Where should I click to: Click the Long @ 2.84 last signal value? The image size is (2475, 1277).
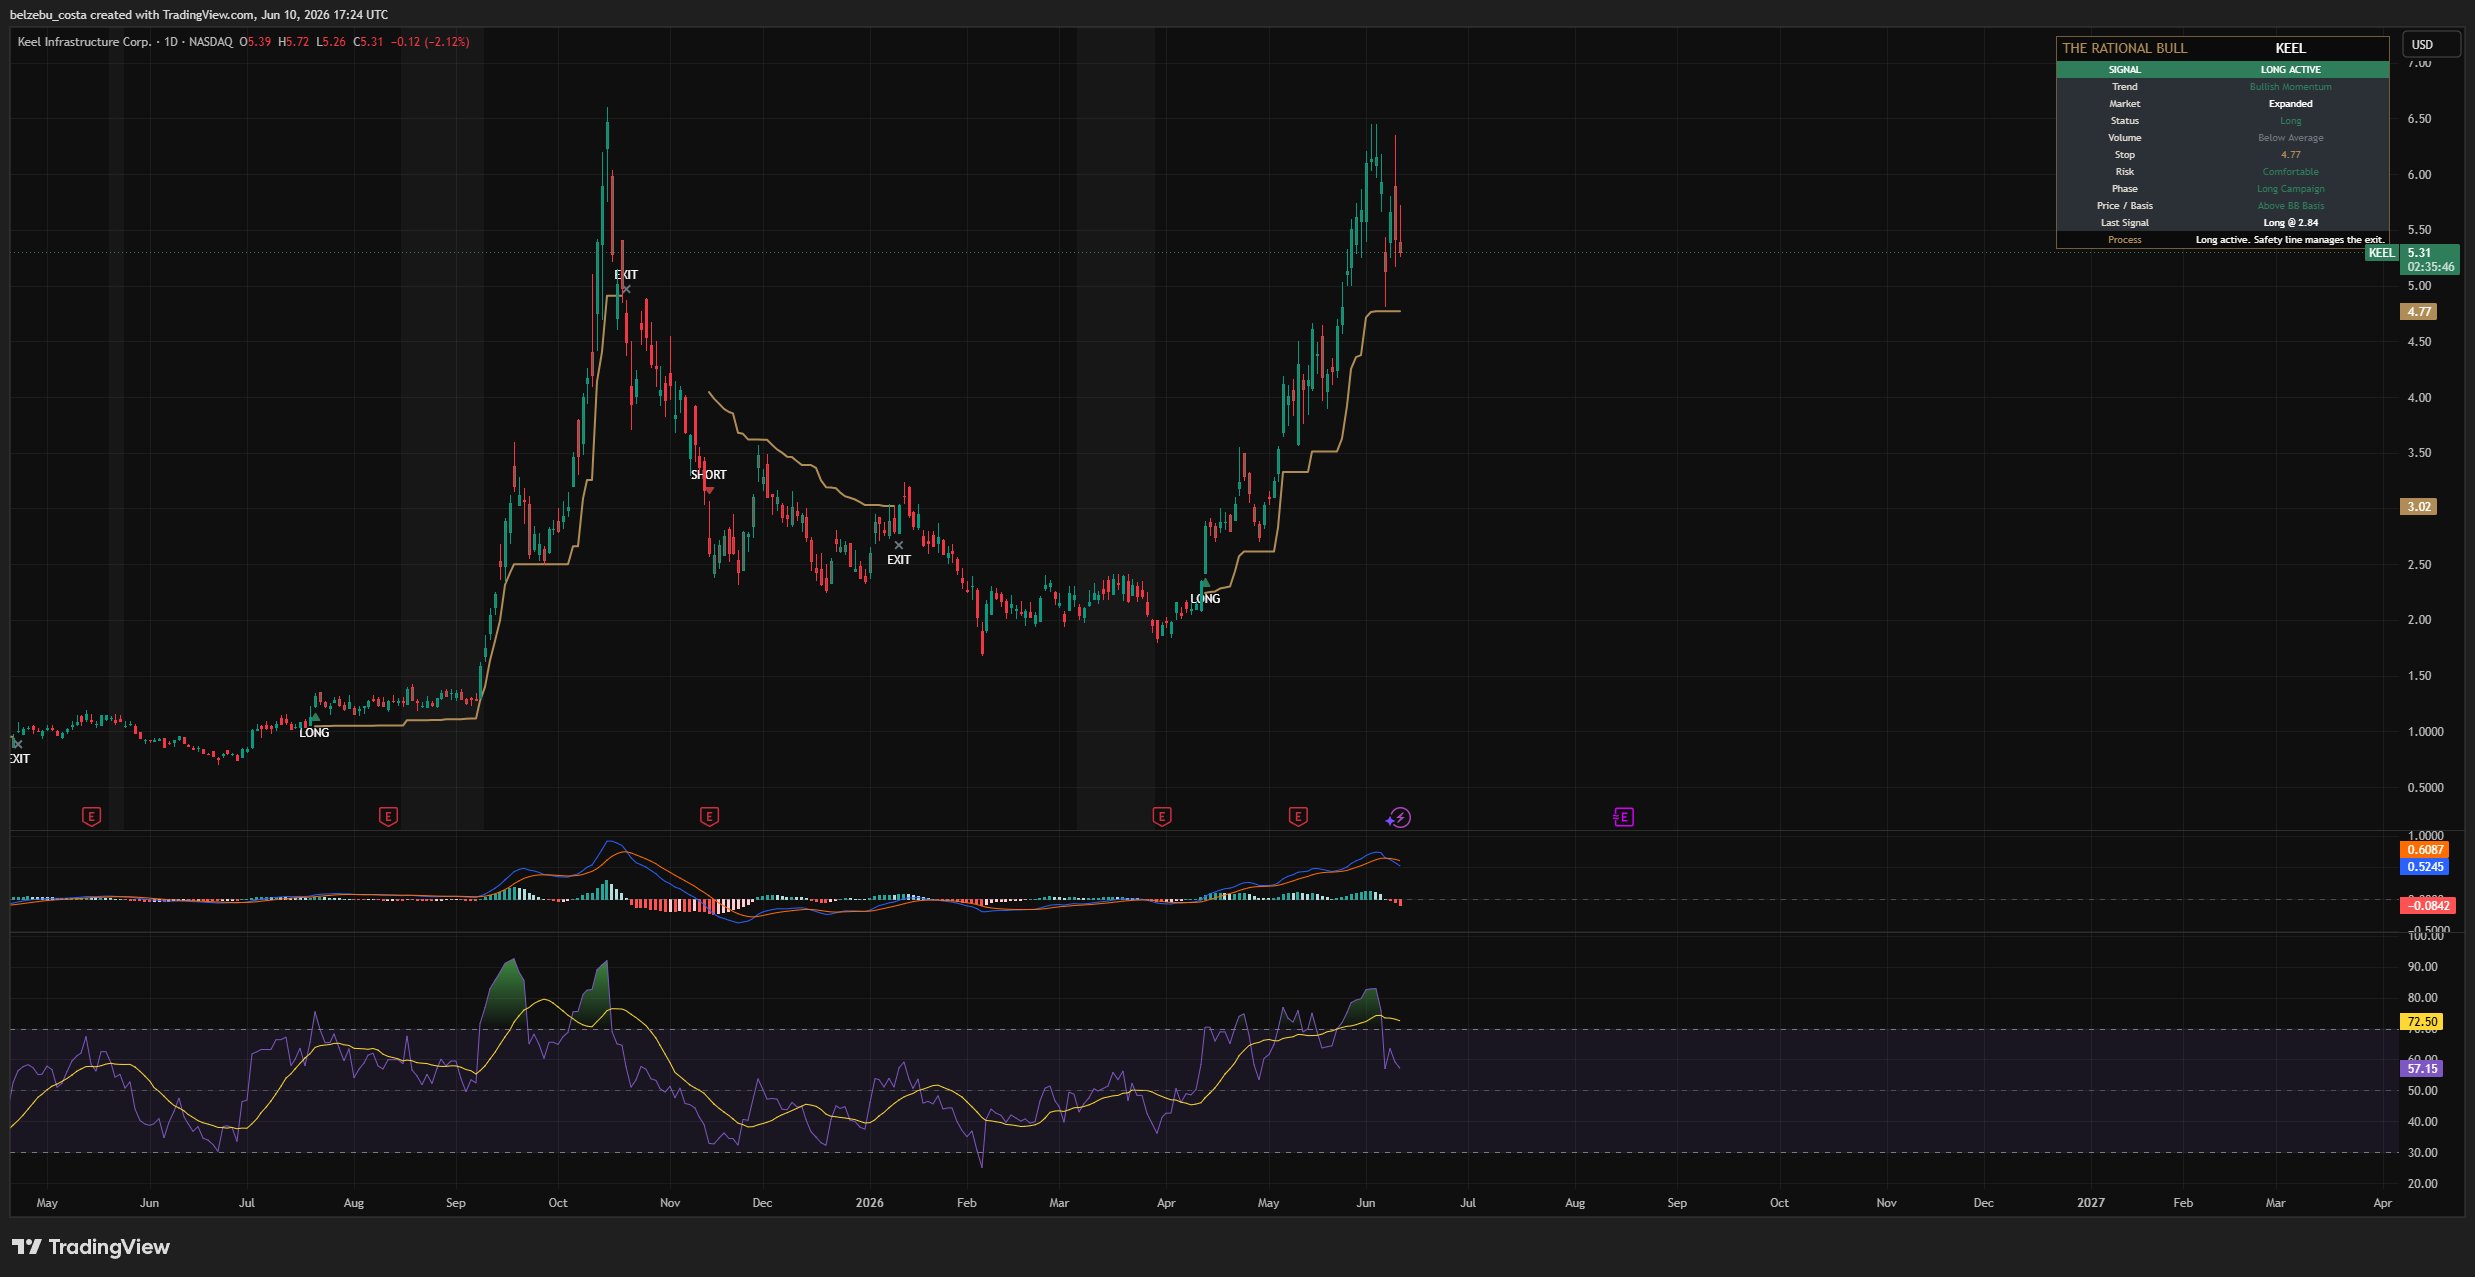coord(2290,223)
